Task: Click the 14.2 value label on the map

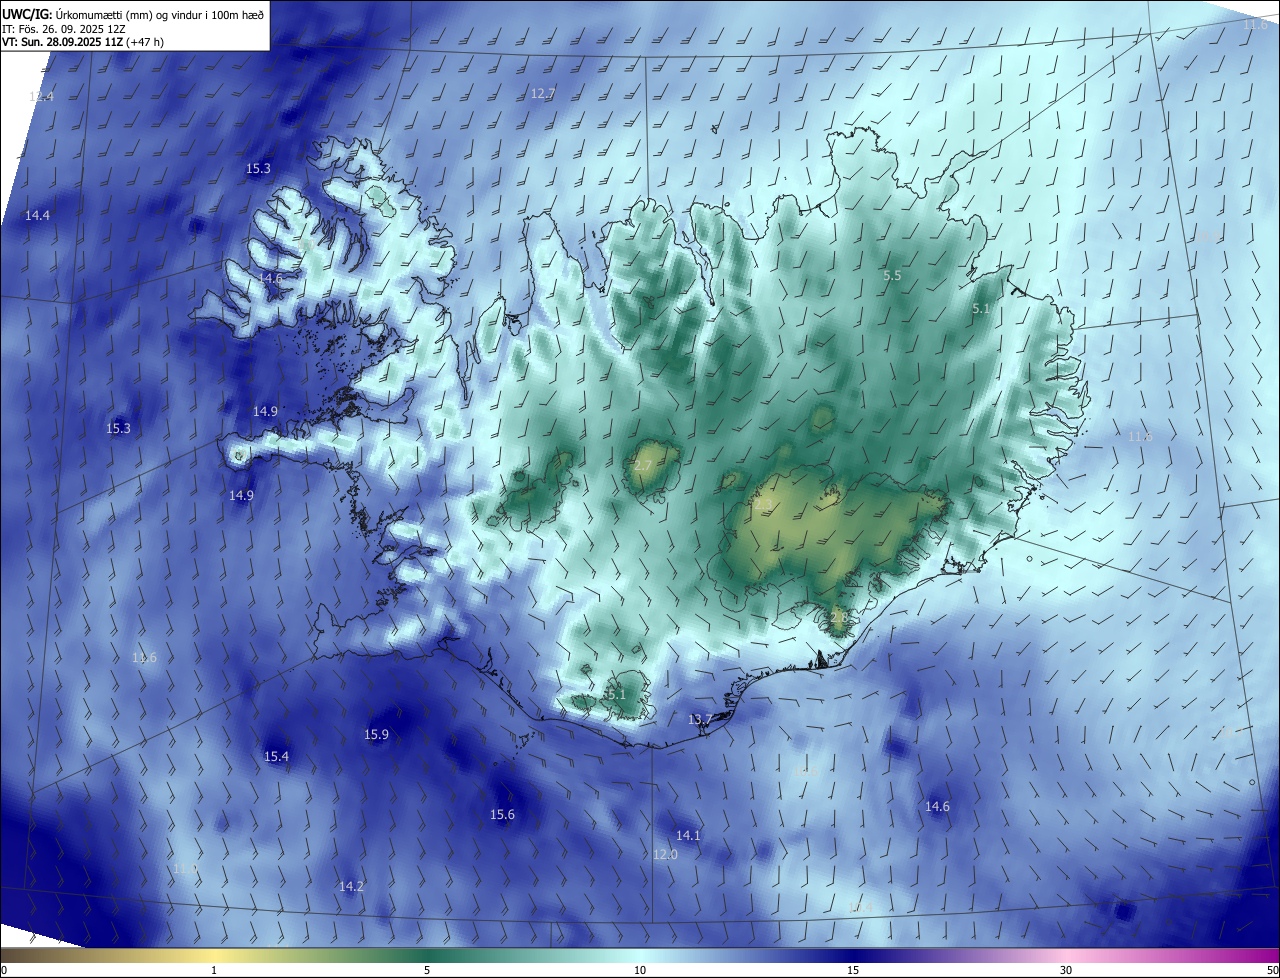Action: (351, 886)
